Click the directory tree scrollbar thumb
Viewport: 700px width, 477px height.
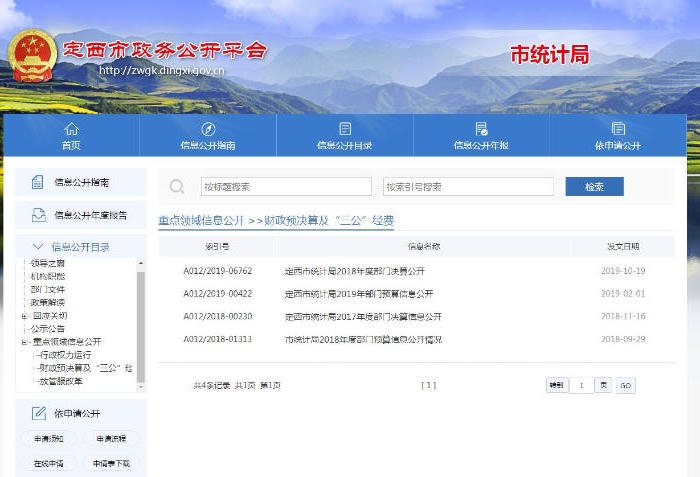[x=141, y=327]
